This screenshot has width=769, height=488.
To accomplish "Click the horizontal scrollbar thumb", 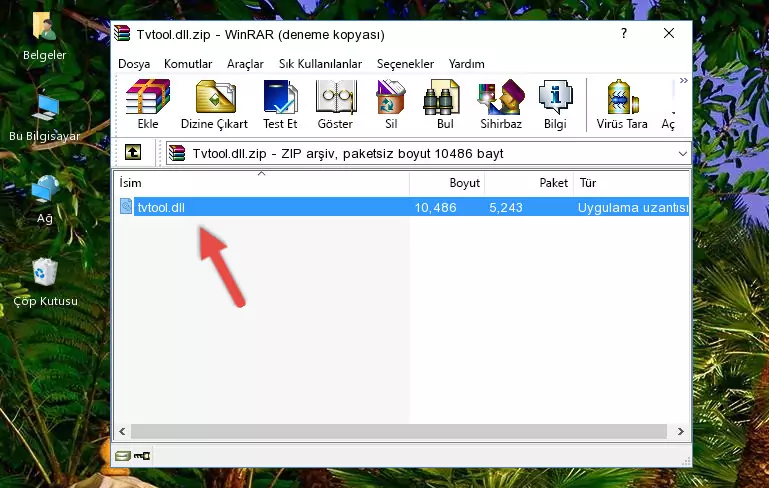I will point(399,432).
